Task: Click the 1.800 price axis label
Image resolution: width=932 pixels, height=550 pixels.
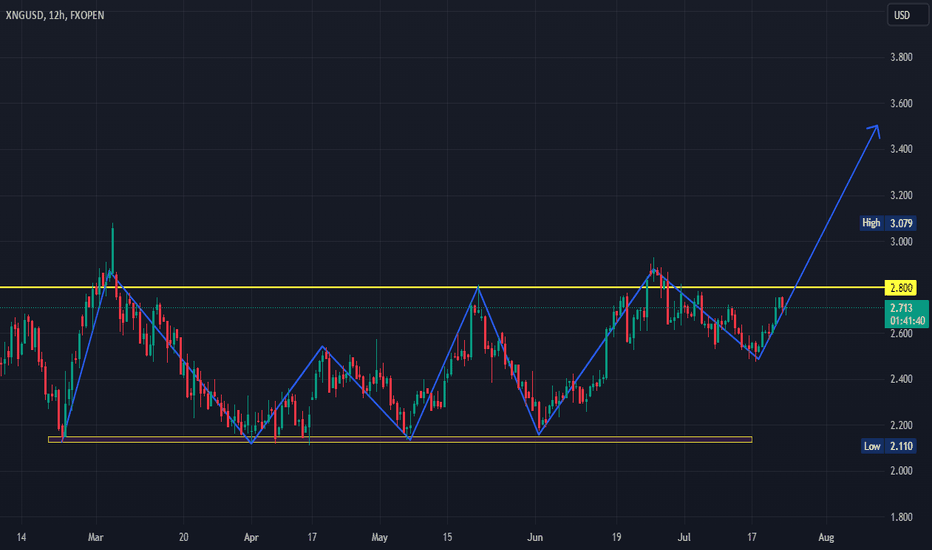Action: click(901, 517)
